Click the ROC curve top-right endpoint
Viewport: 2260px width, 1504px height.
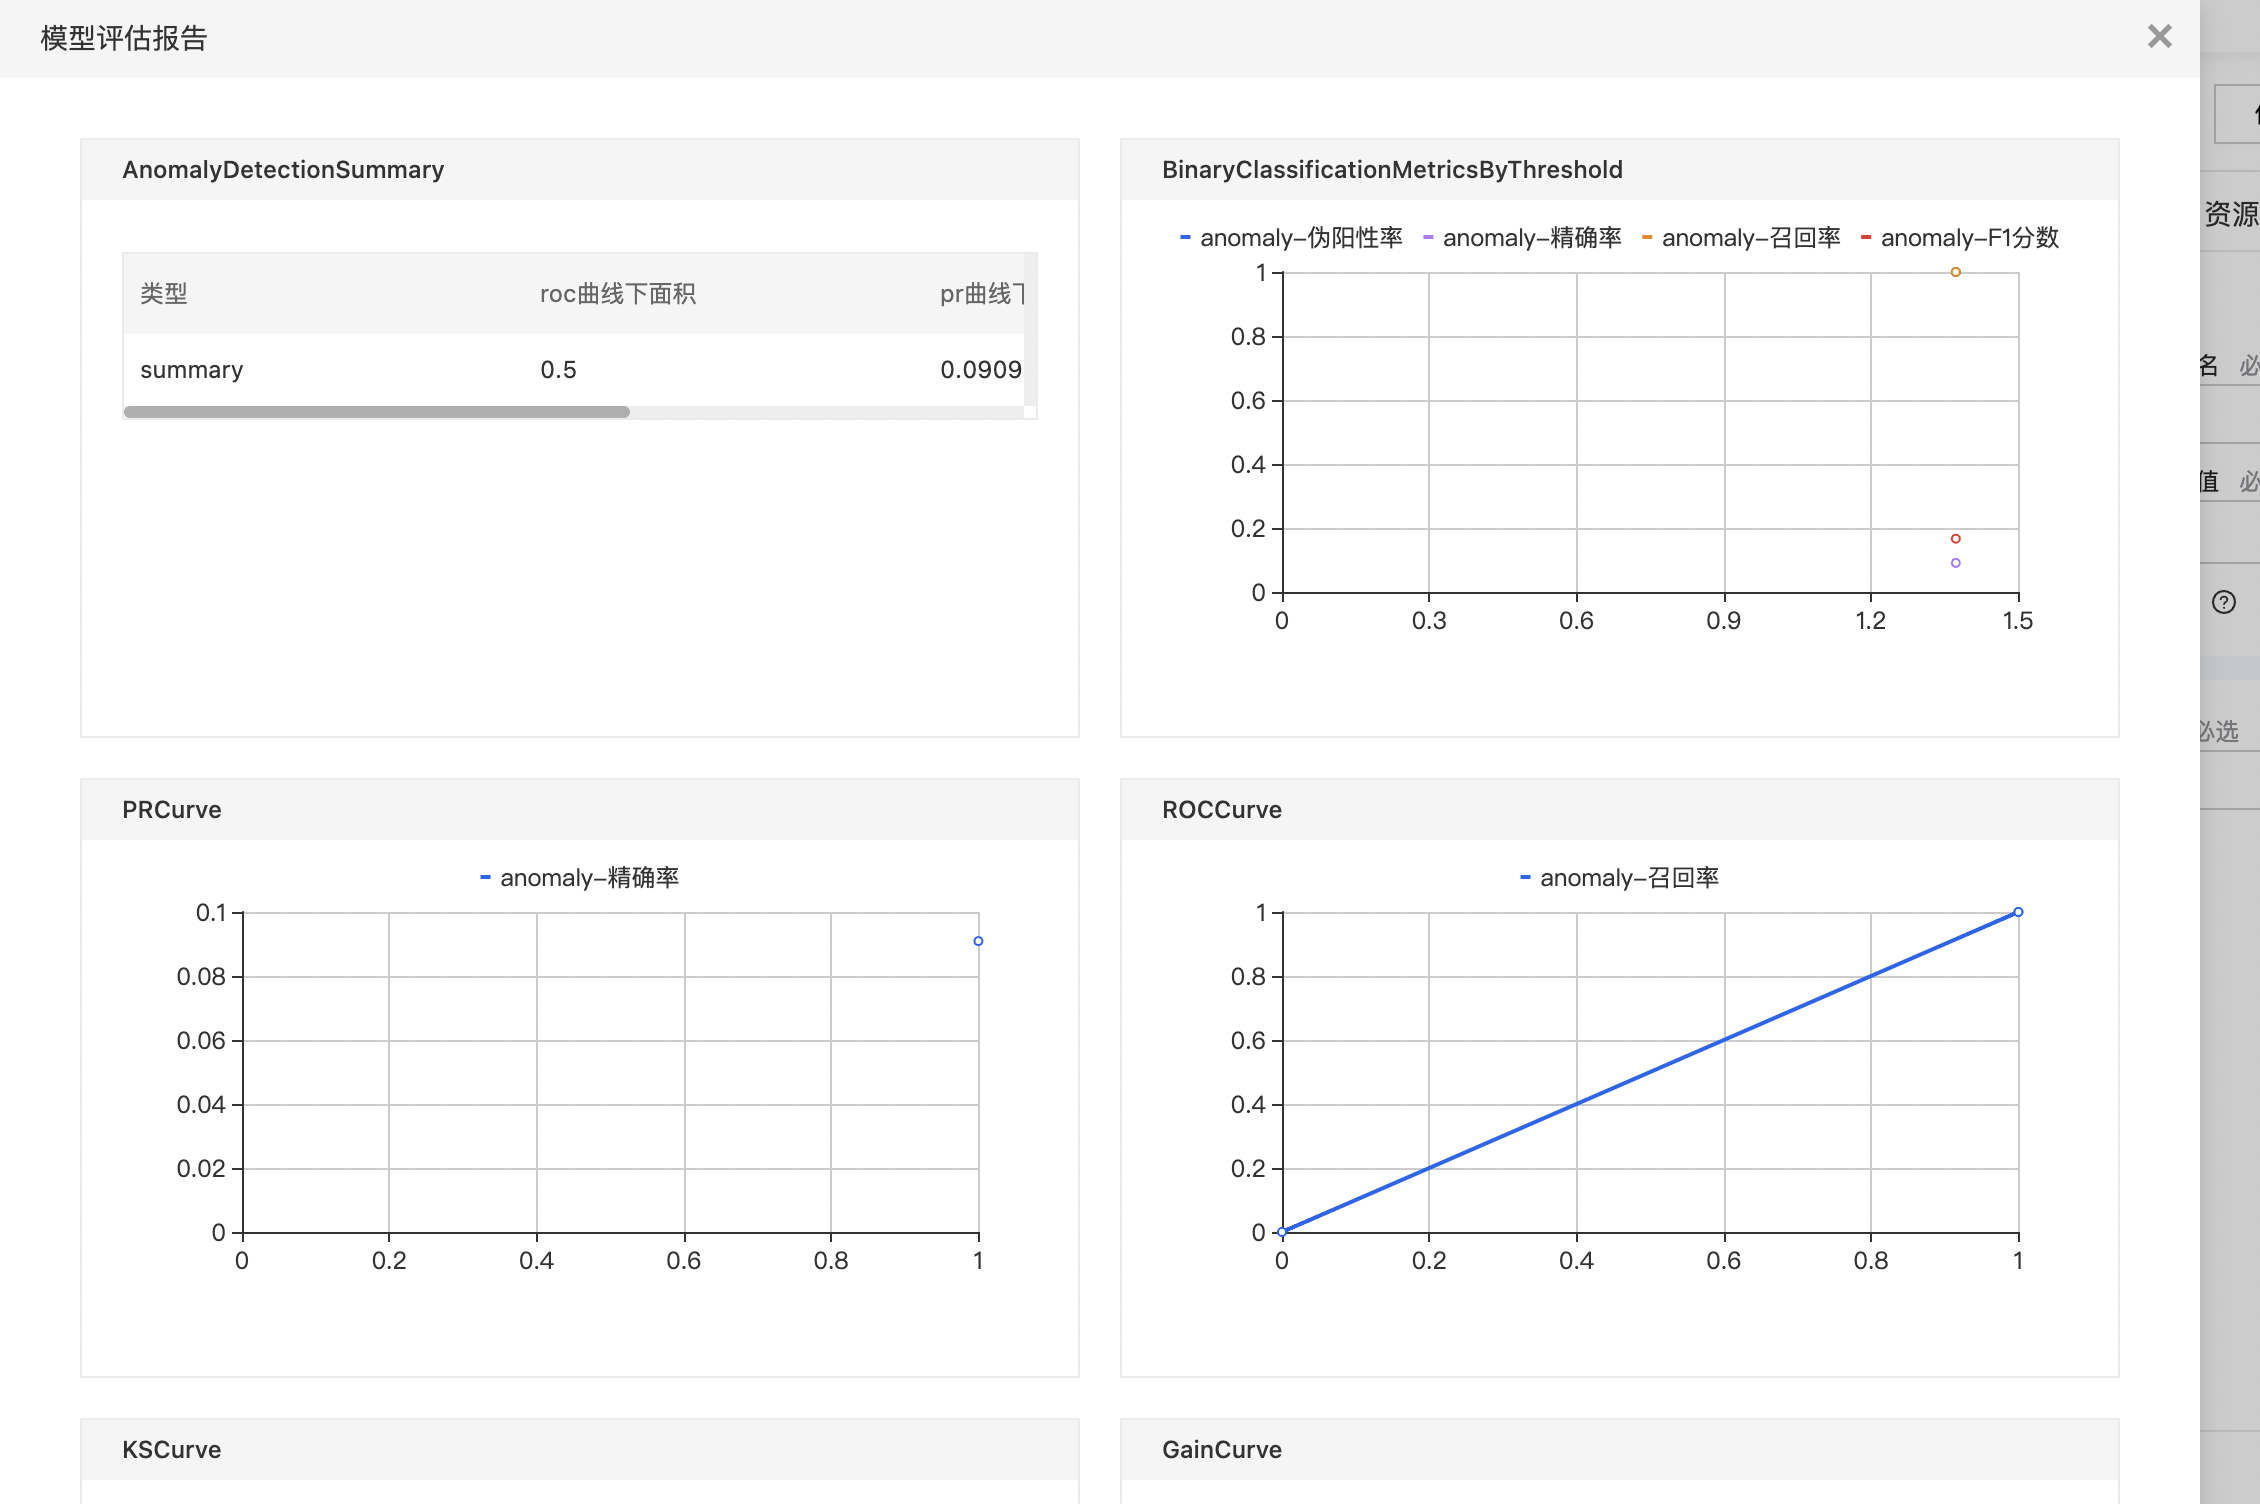(x=2018, y=912)
